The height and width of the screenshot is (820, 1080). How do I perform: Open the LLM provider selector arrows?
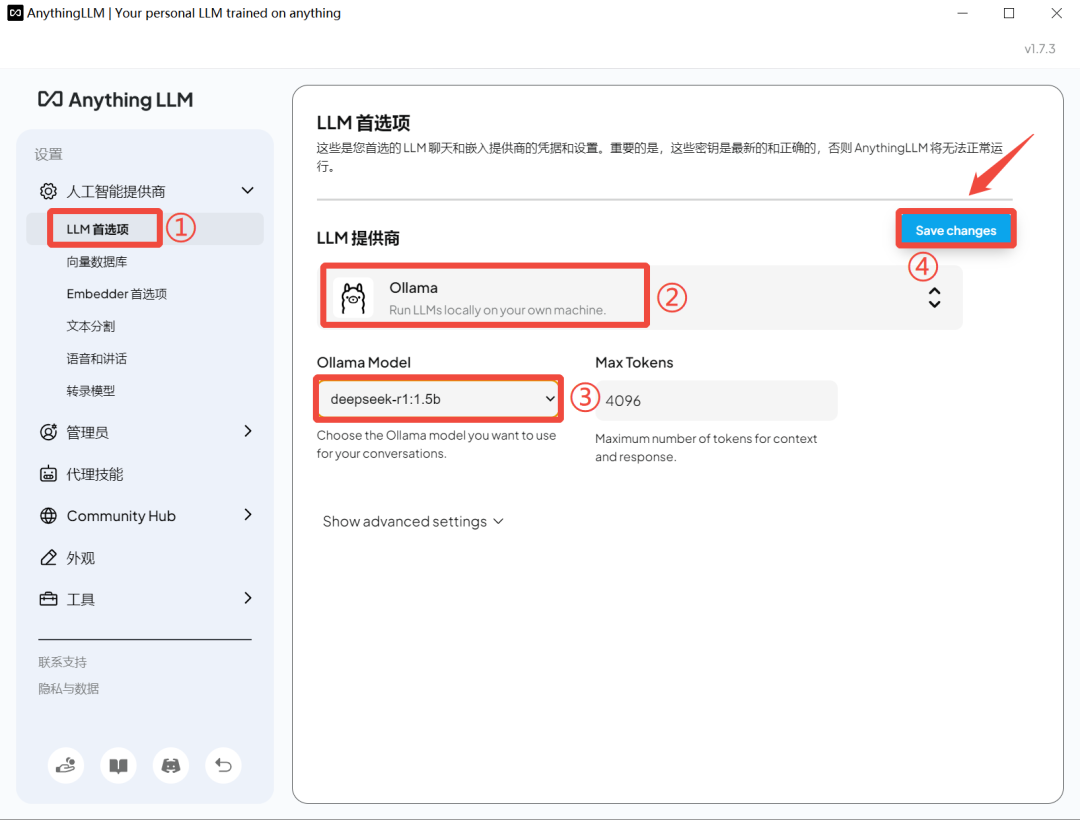(x=934, y=297)
